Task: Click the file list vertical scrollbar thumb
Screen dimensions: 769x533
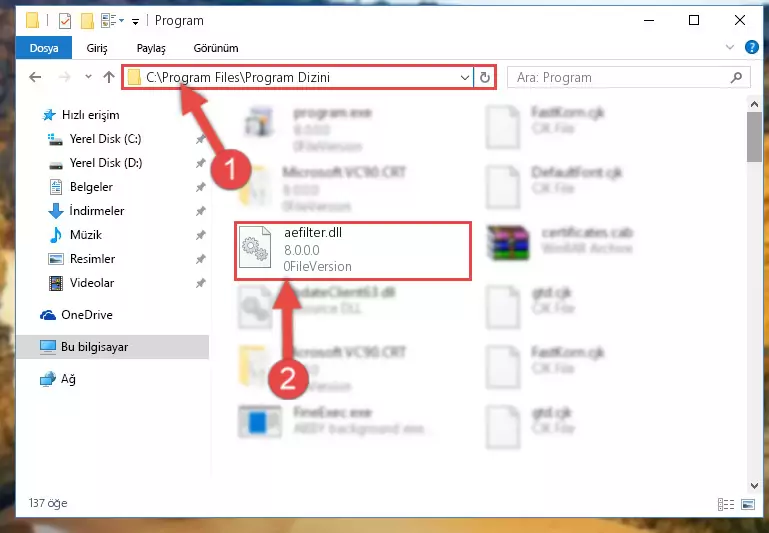Action: click(x=754, y=137)
